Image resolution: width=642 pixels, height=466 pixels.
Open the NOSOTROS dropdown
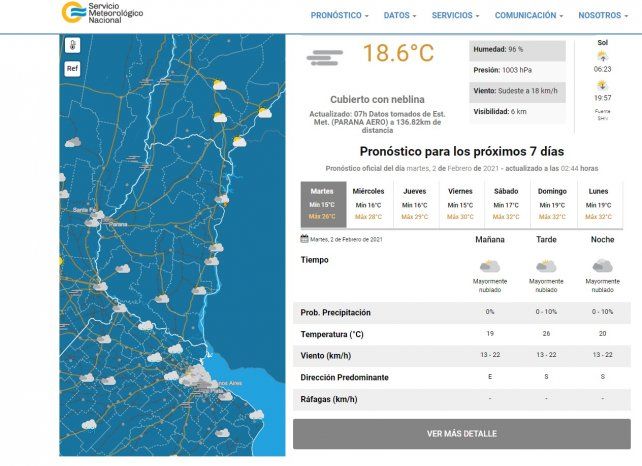(x=603, y=16)
